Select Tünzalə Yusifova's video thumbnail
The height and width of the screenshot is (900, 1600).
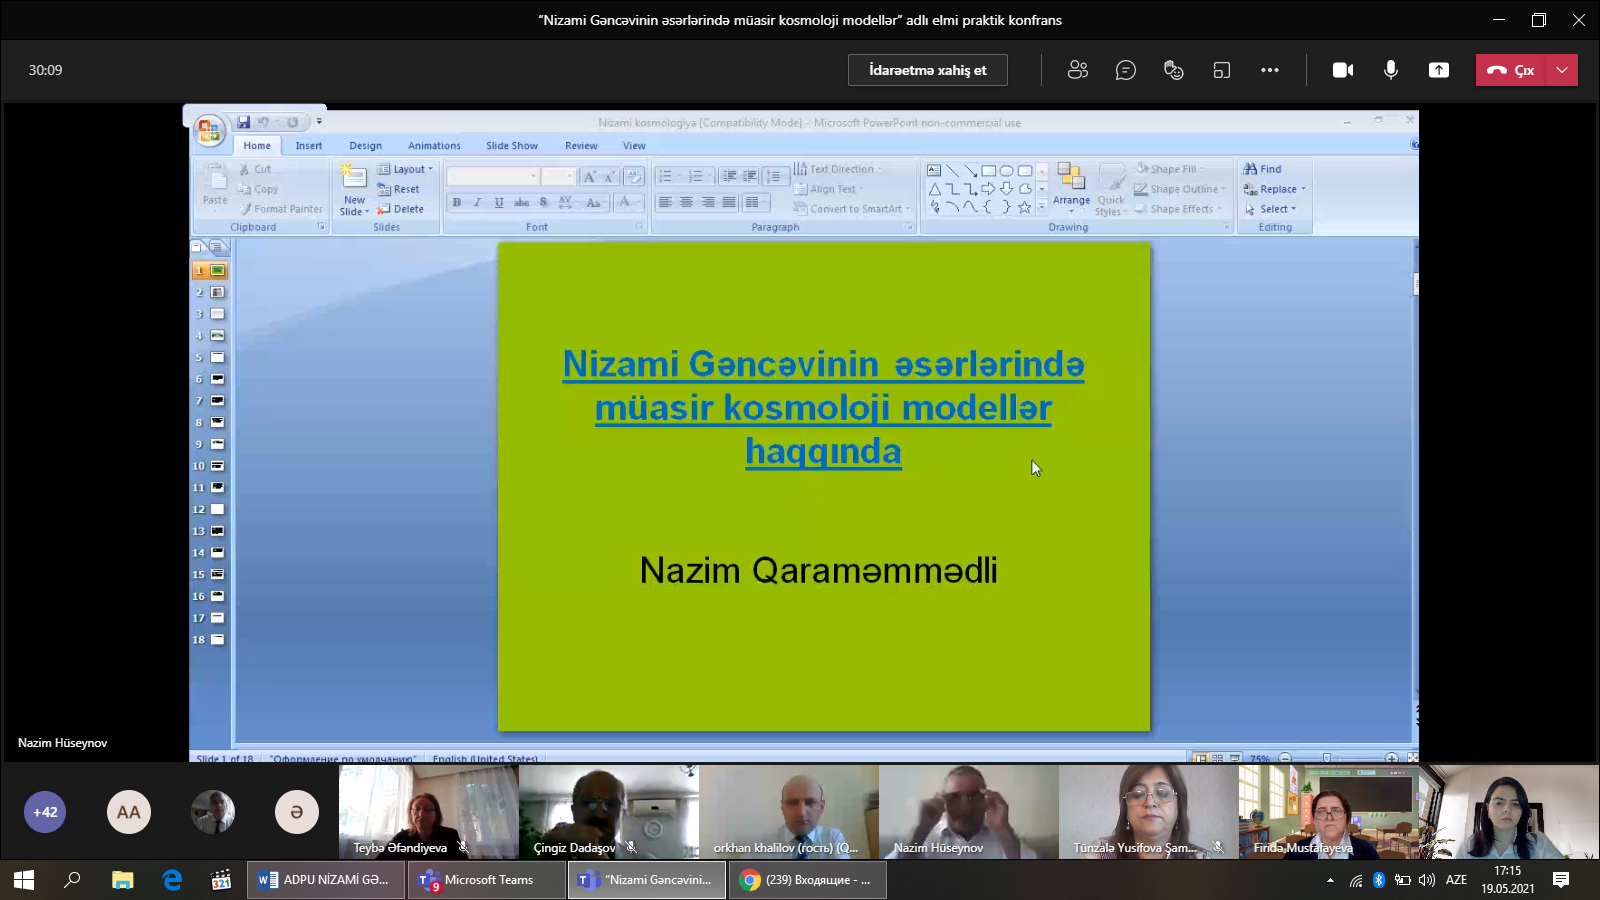[x=1148, y=811]
